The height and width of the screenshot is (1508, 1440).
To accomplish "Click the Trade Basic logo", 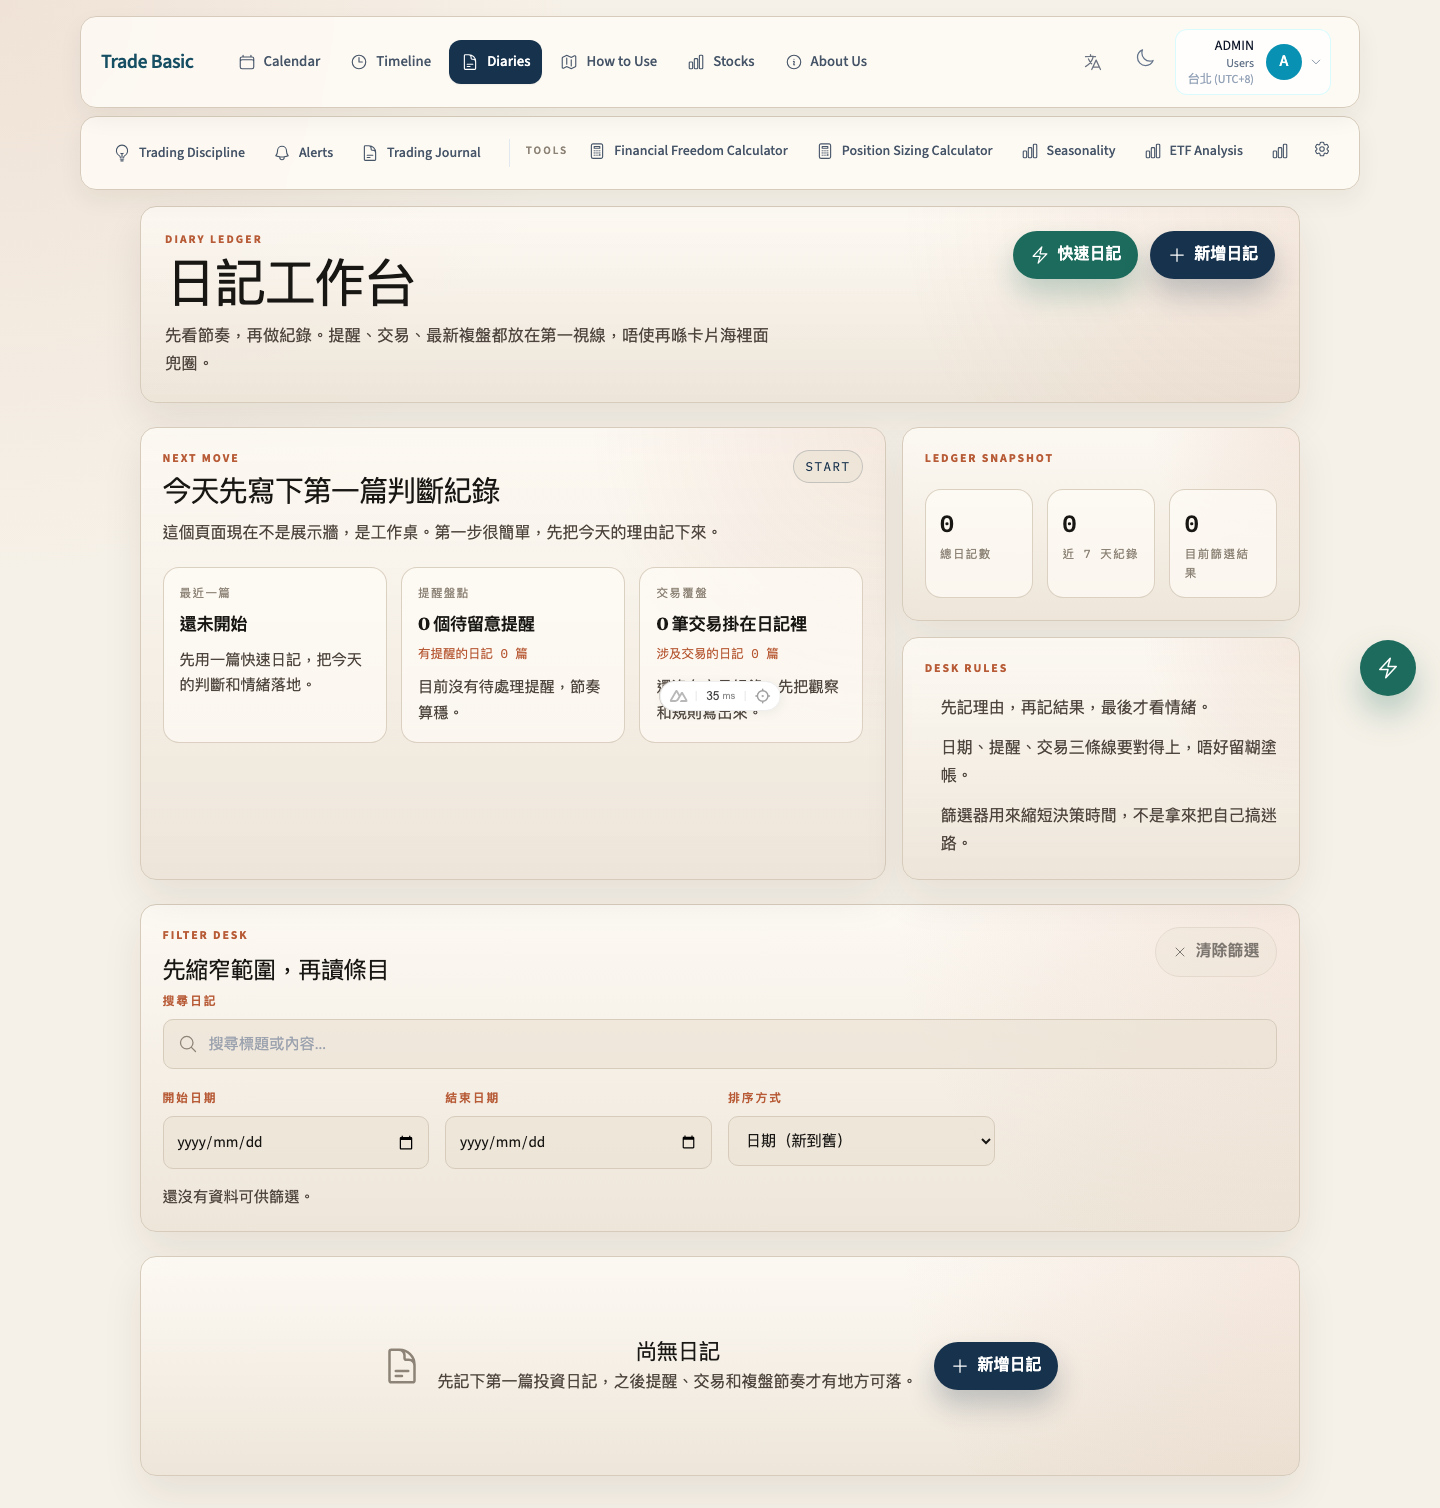I will point(147,62).
